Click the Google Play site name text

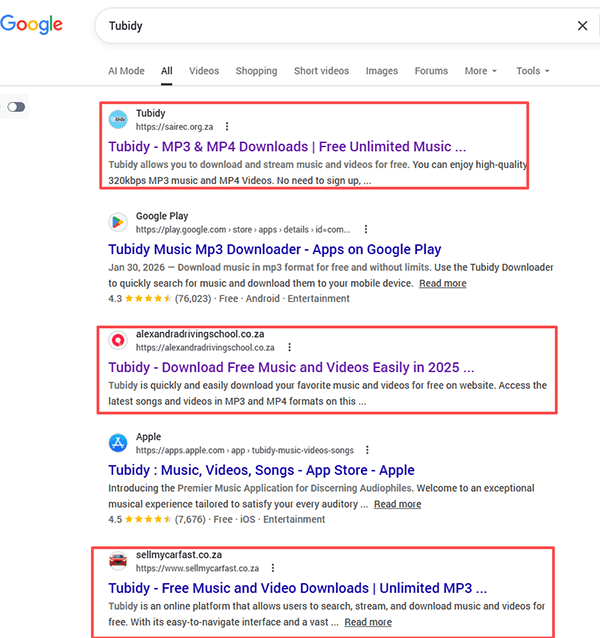[162, 216]
